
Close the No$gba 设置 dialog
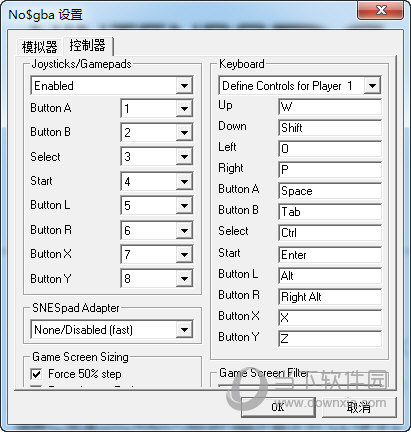(x=381, y=10)
